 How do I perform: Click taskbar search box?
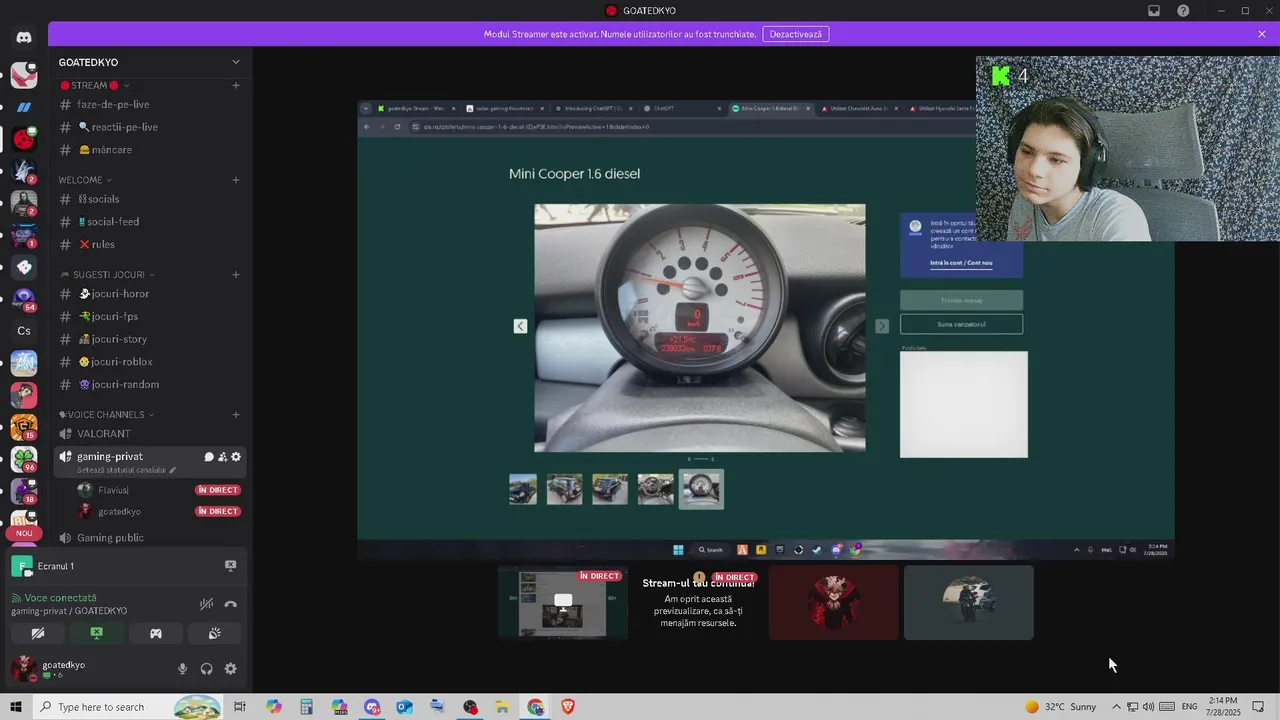tap(127, 707)
